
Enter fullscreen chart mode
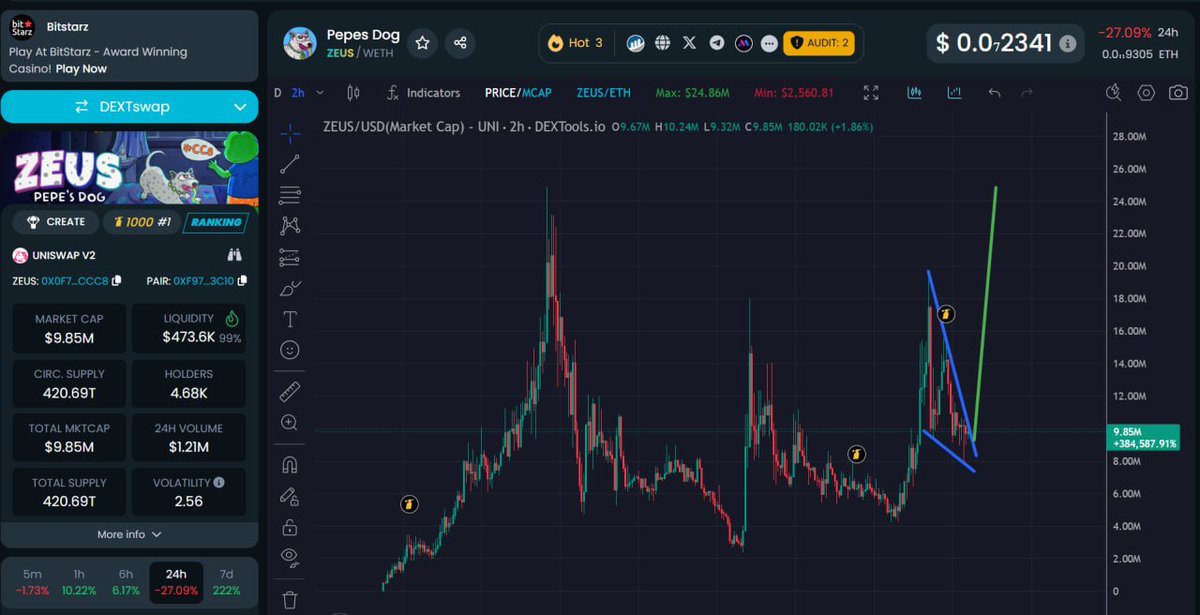coord(870,93)
